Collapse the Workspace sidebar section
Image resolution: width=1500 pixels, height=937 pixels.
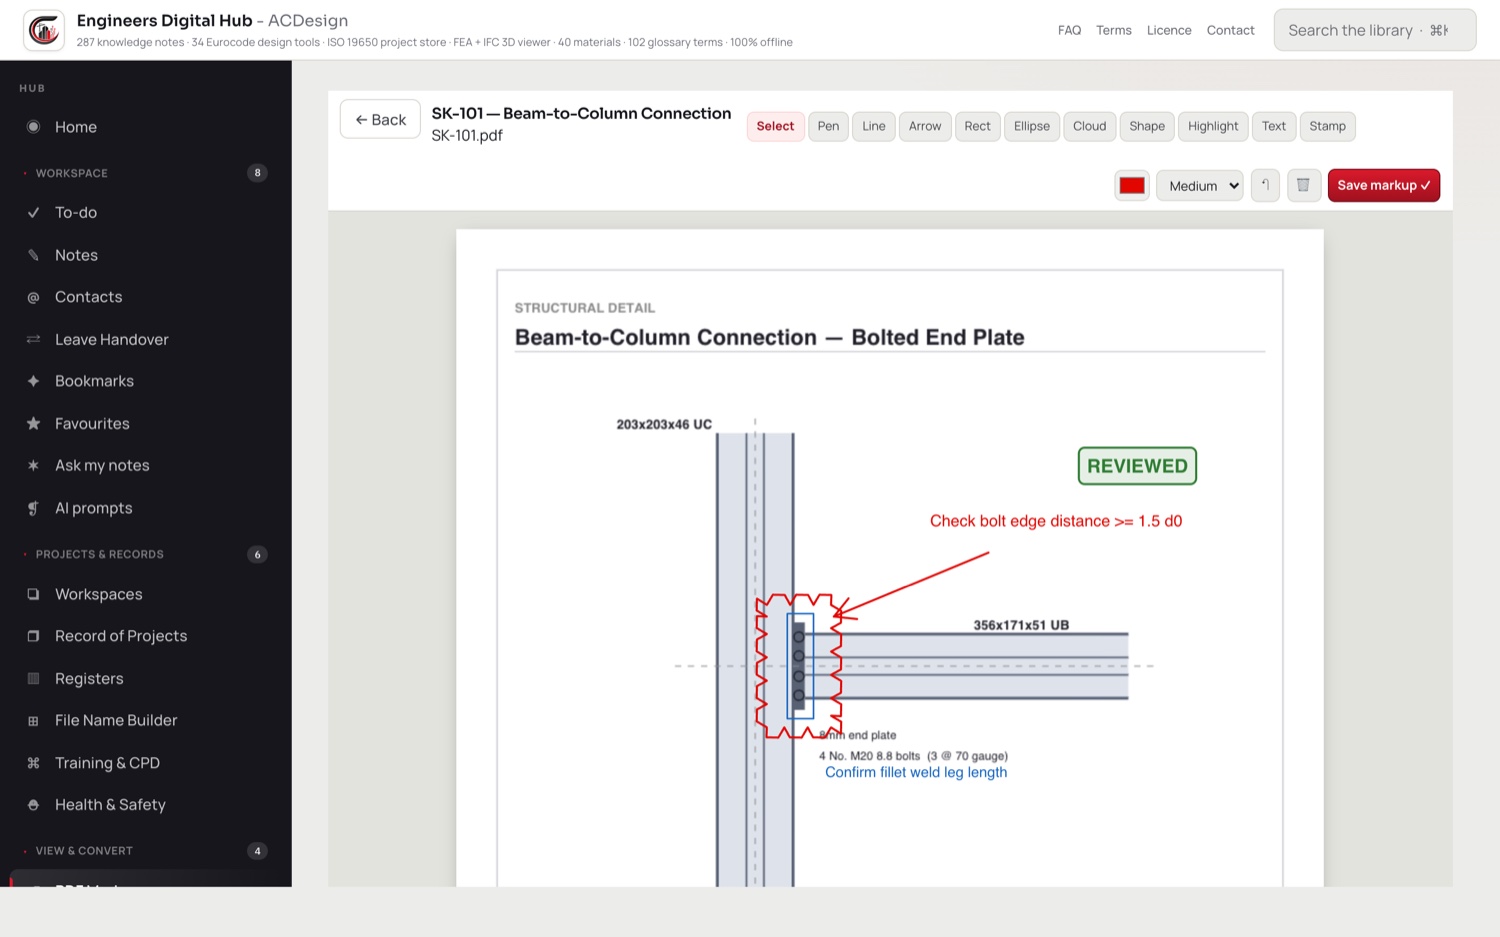click(146, 173)
